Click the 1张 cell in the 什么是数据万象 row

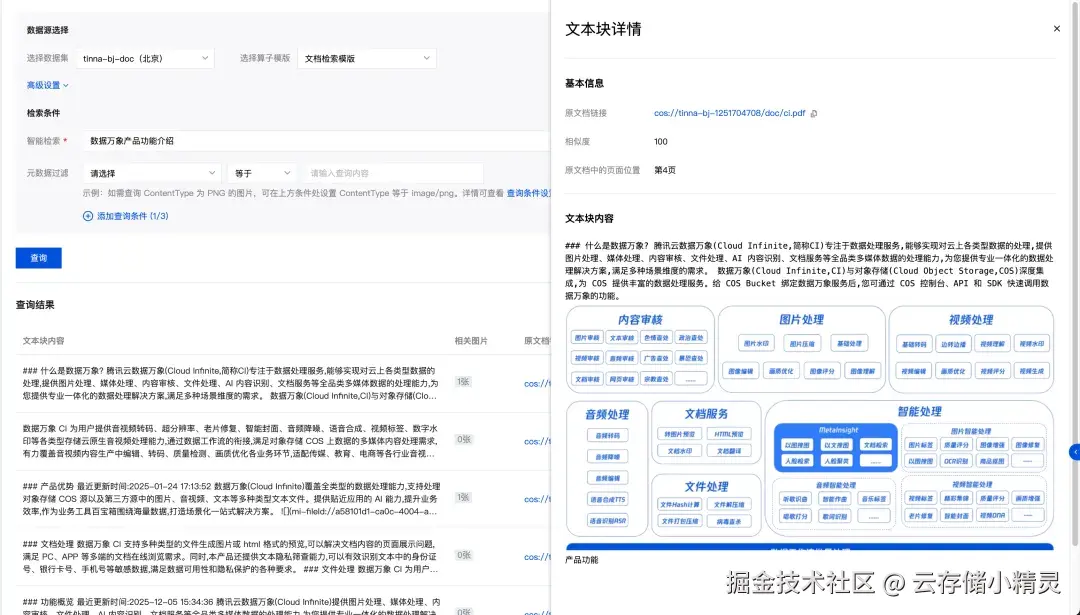point(463,382)
